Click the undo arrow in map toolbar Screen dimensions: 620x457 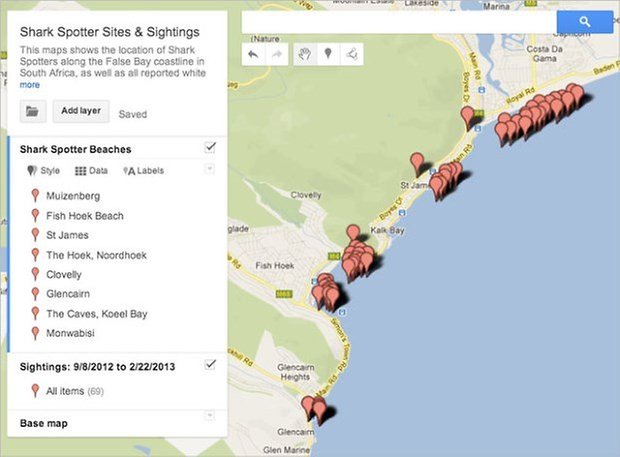(x=253, y=54)
